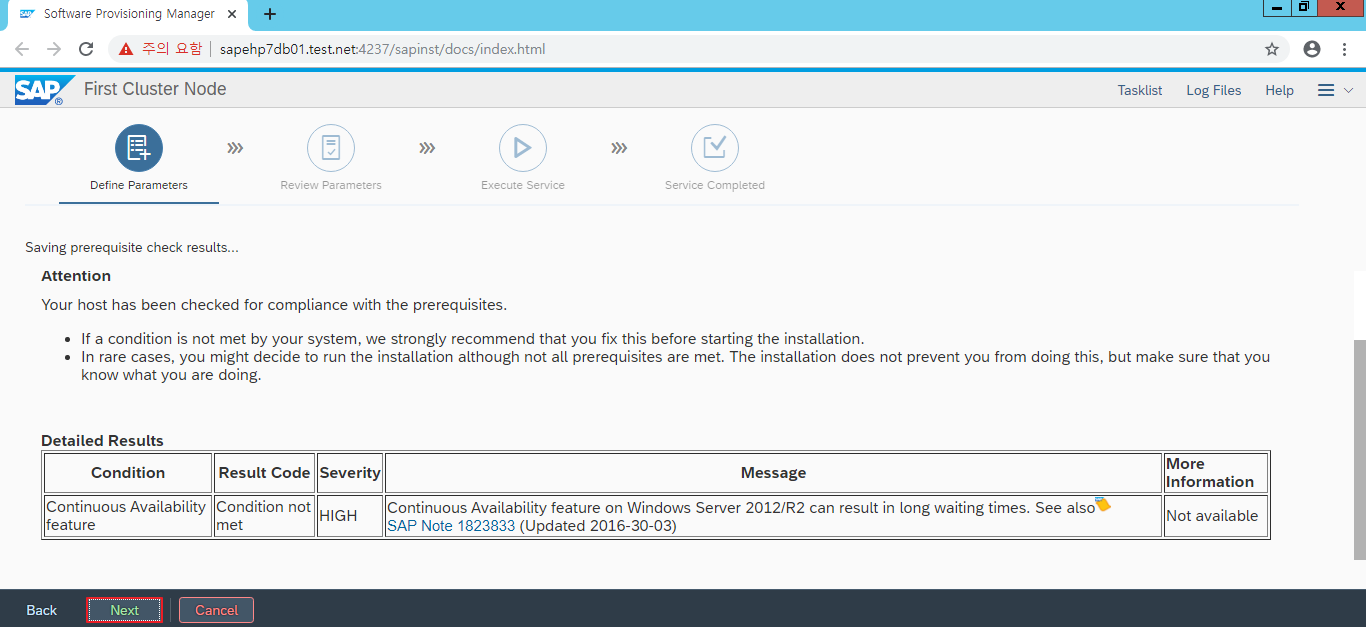Click the Cancel button
This screenshot has height=627, width=1366.
(x=217, y=610)
